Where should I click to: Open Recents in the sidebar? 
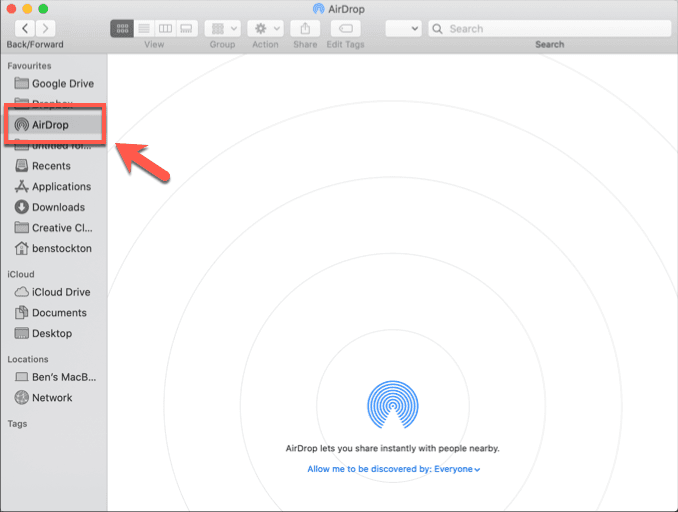click(x=50, y=166)
